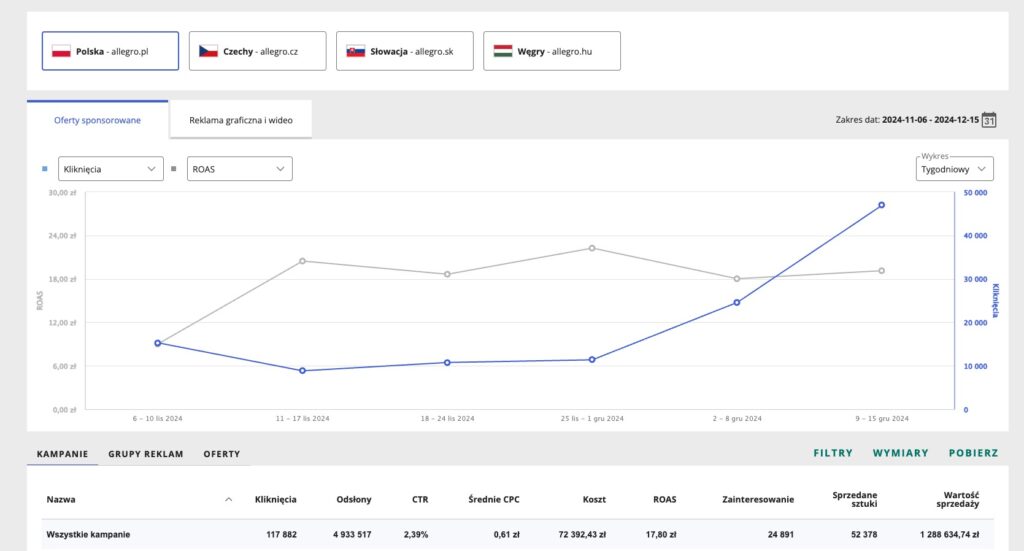Open the ROAS metric dropdown

240,169
